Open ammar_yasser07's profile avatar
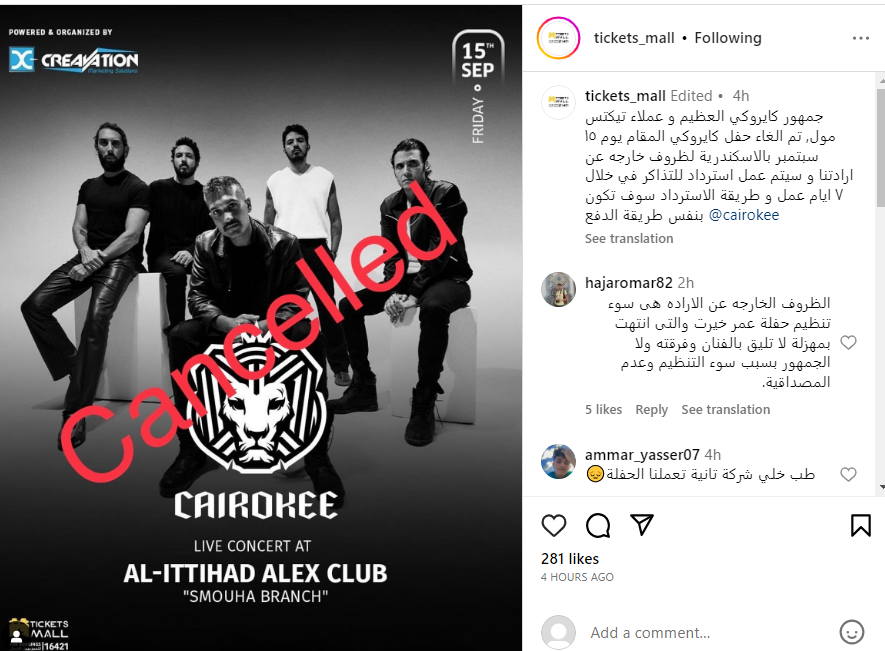 pos(558,461)
